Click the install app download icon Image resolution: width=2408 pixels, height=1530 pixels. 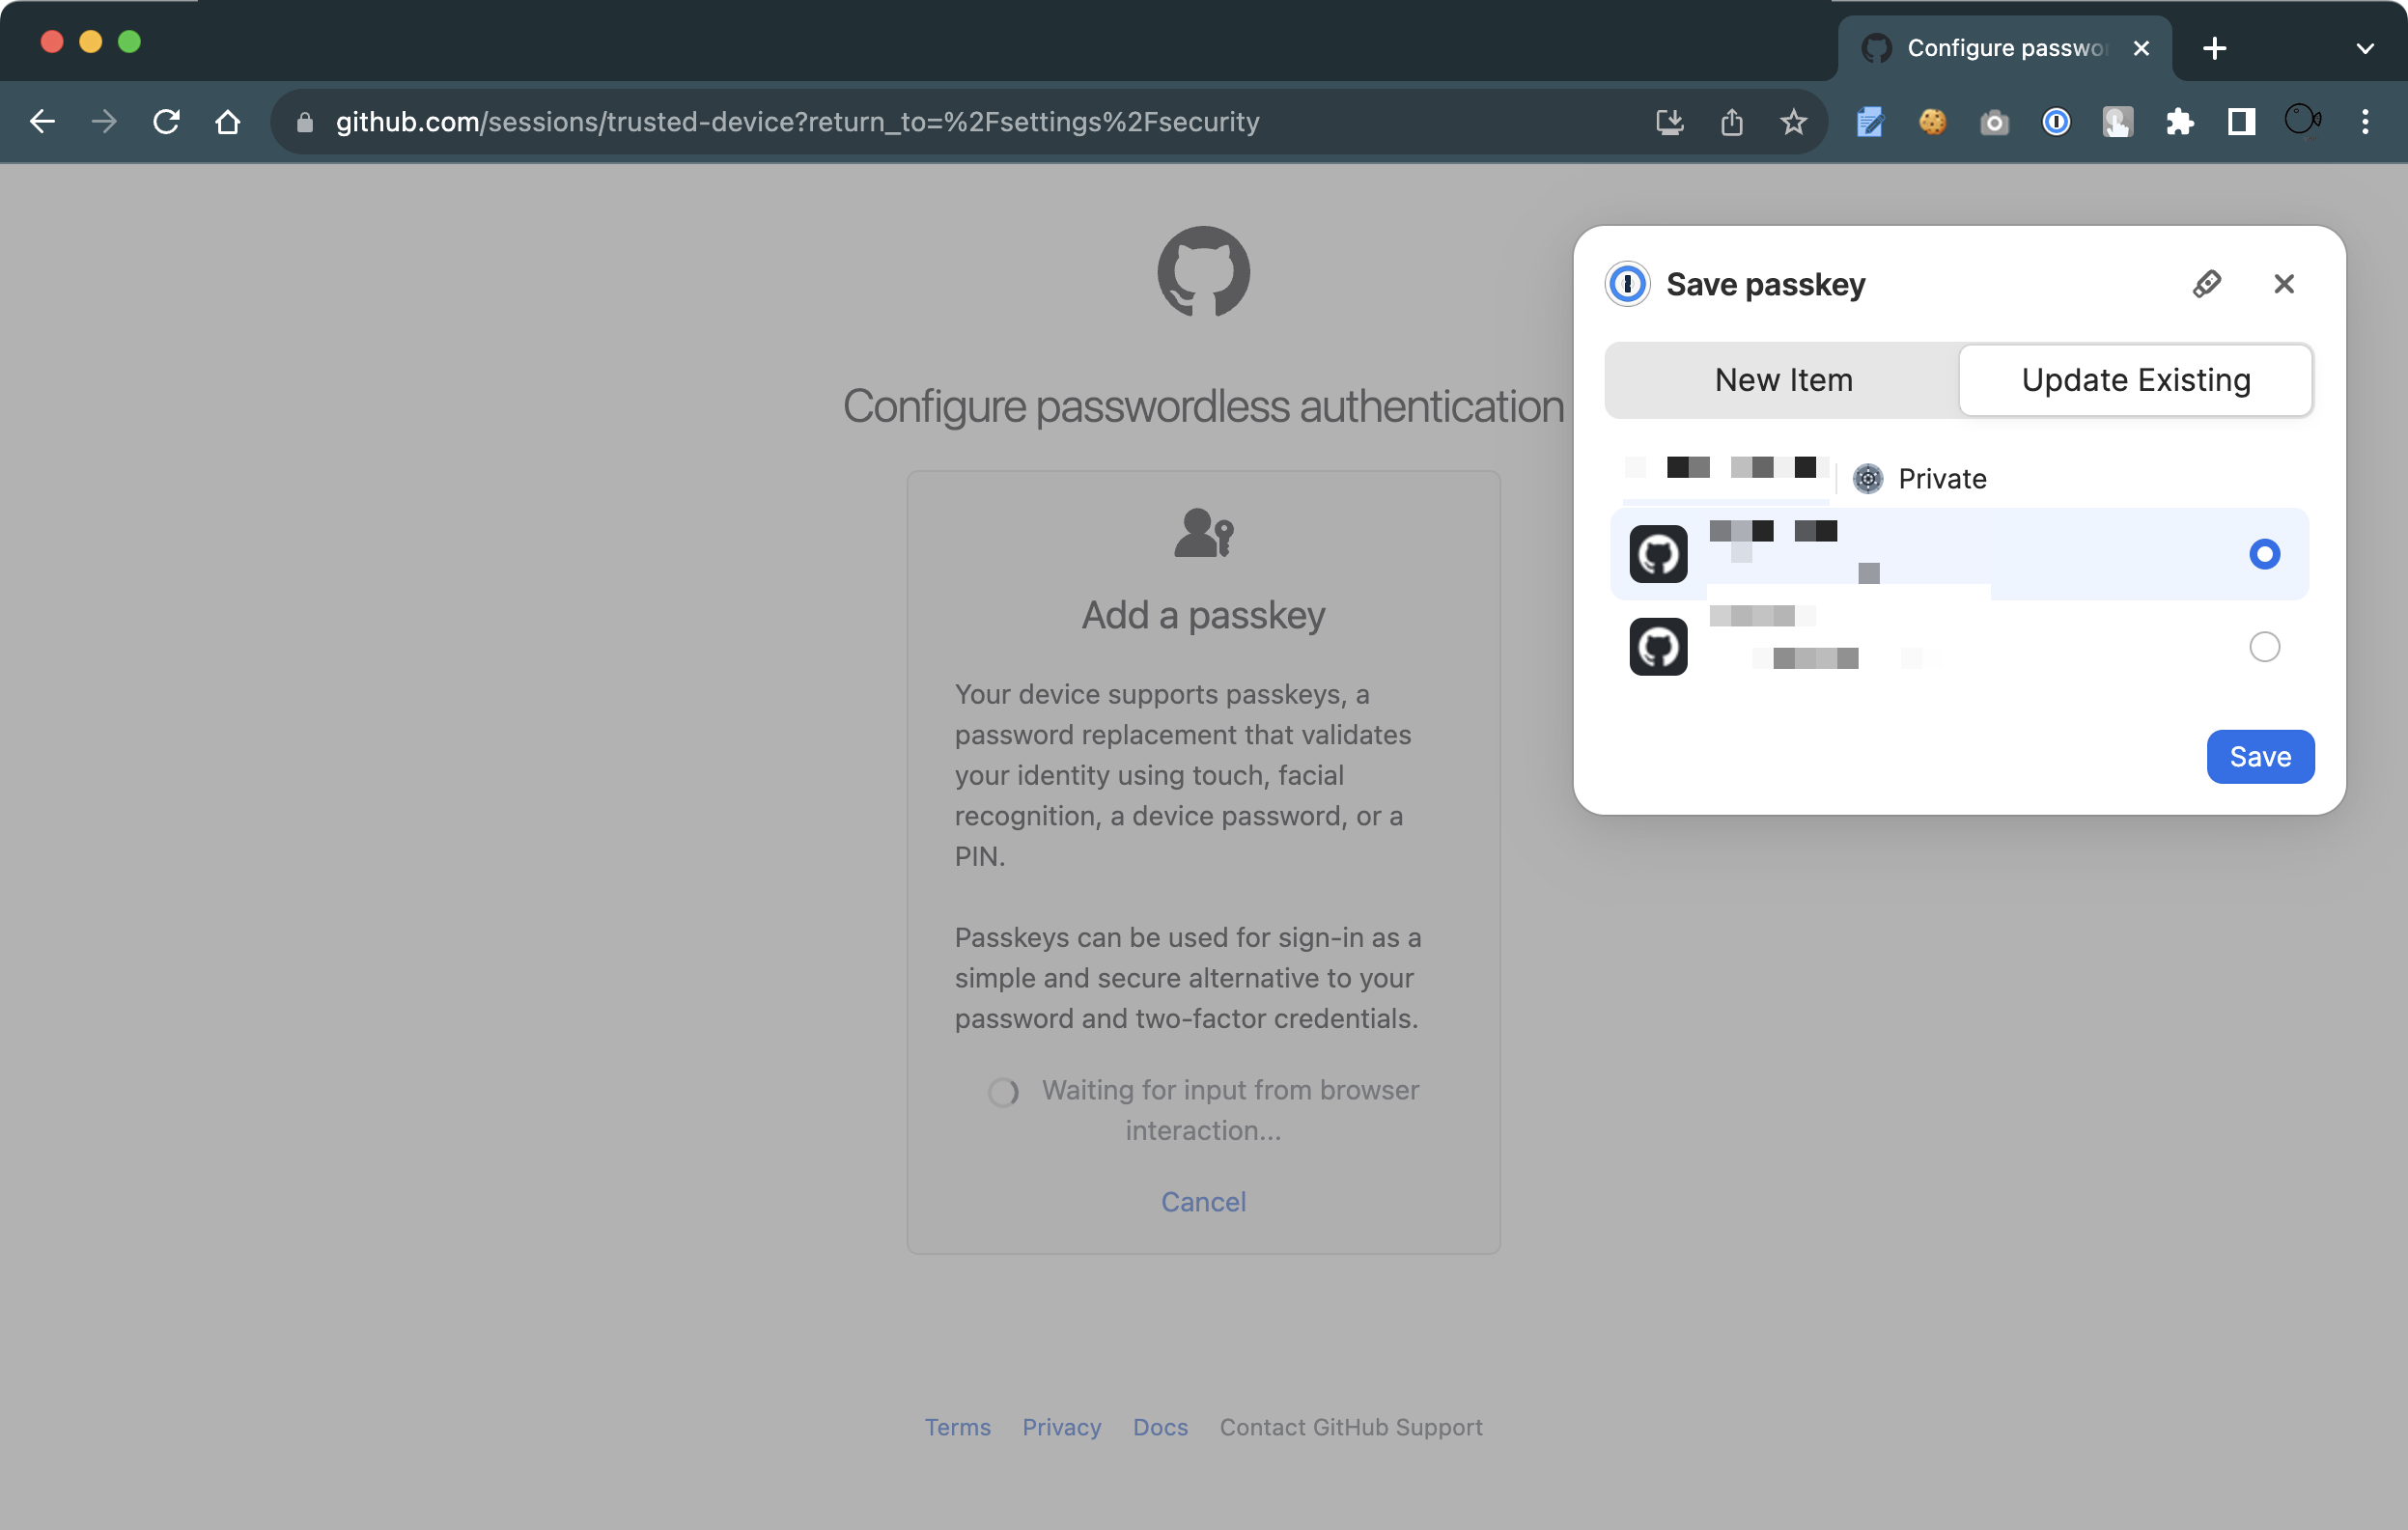click(x=1669, y=122)
